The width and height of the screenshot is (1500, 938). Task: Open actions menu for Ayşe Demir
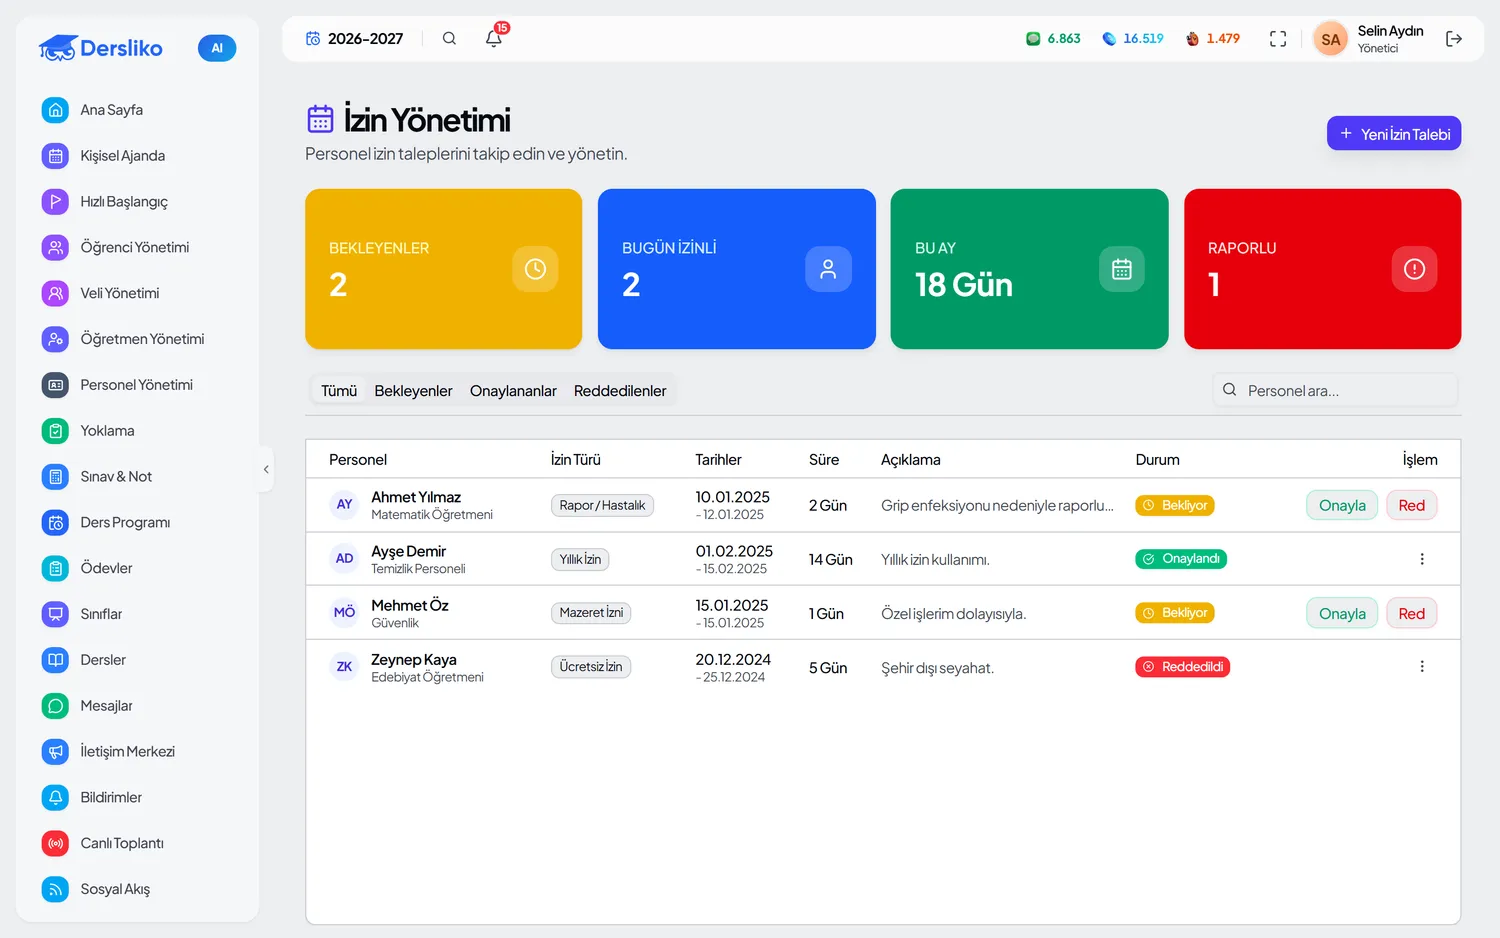click(1422, 560)
